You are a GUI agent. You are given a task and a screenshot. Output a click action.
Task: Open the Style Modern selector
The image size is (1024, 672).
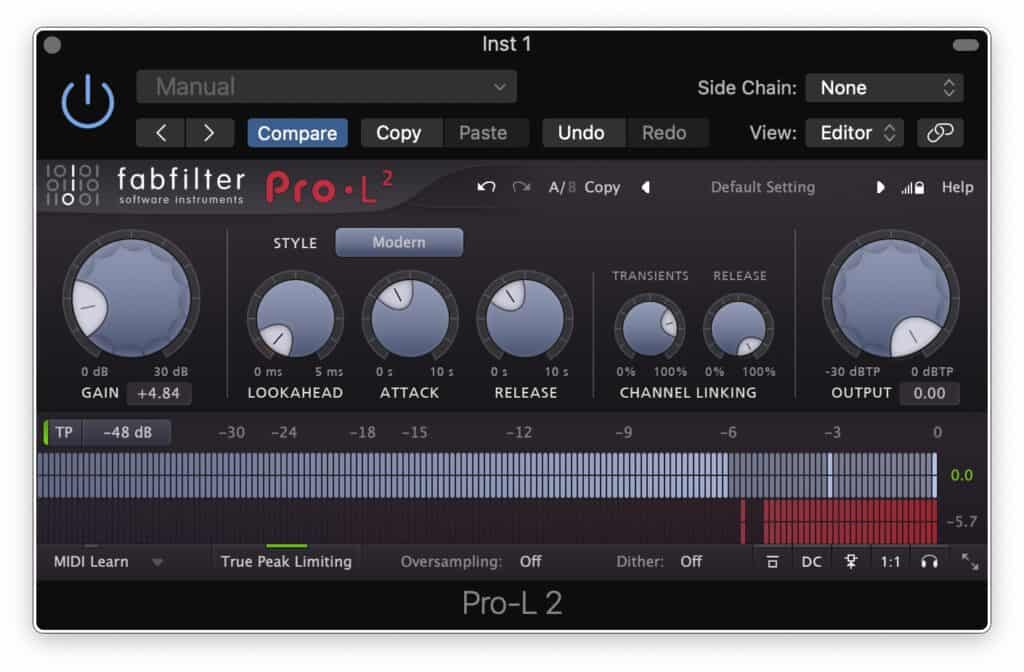tap(399, 242)
